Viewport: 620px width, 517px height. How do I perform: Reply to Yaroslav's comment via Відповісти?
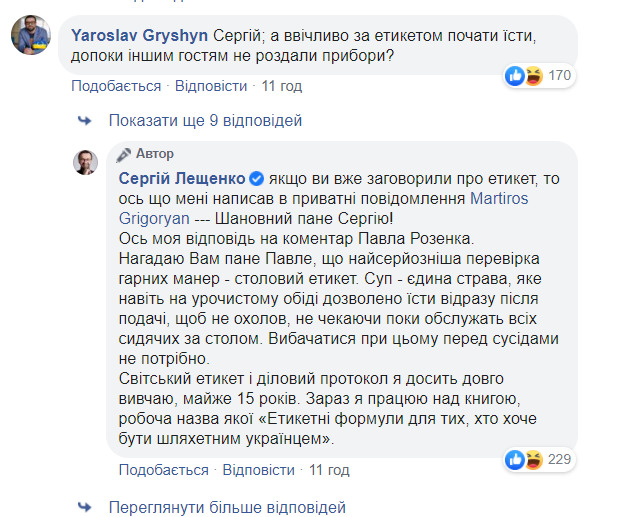(212, 86)
